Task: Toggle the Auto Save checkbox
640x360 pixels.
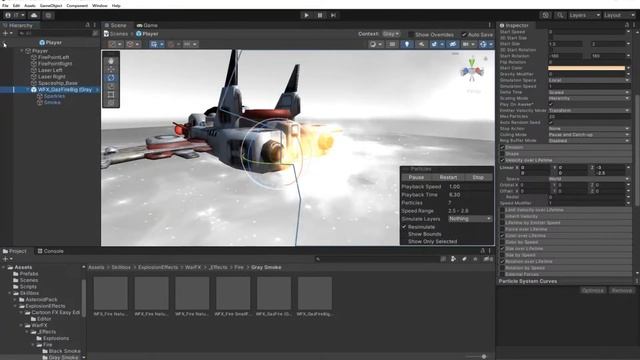Action: click(x=464, y=34)
